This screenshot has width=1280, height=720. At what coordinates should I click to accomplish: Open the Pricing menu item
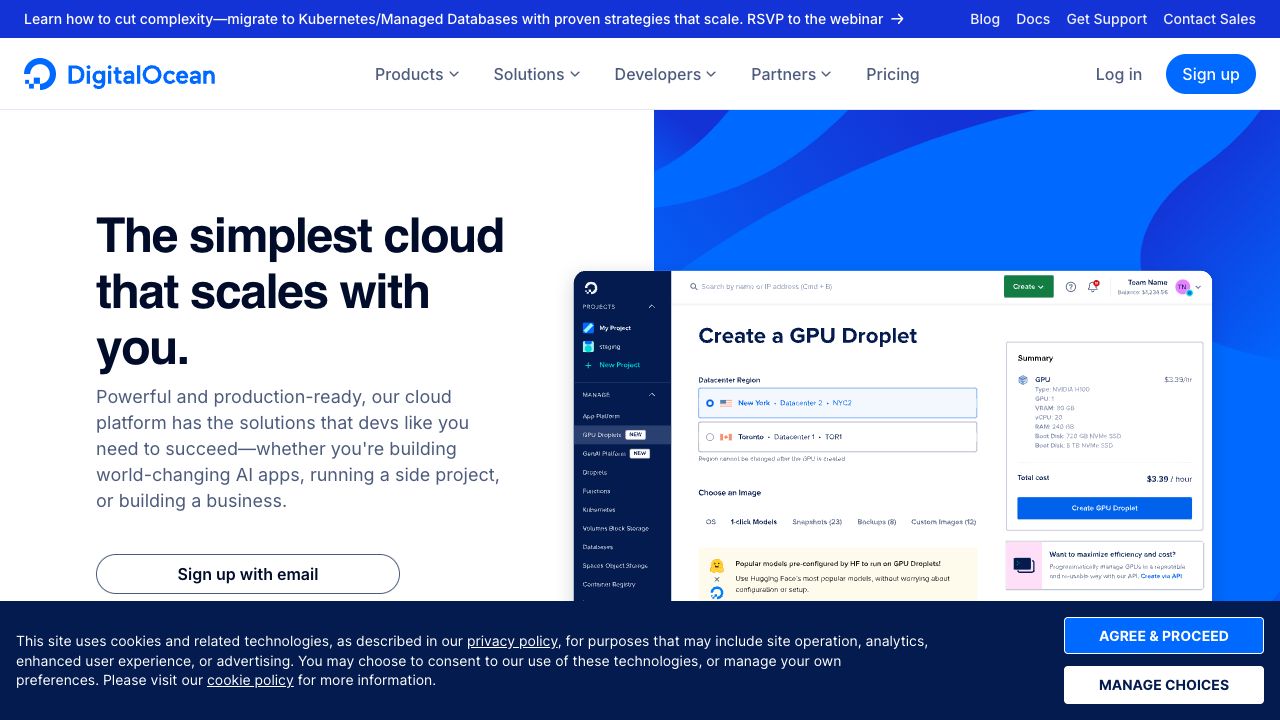click(x=892, y=74)
